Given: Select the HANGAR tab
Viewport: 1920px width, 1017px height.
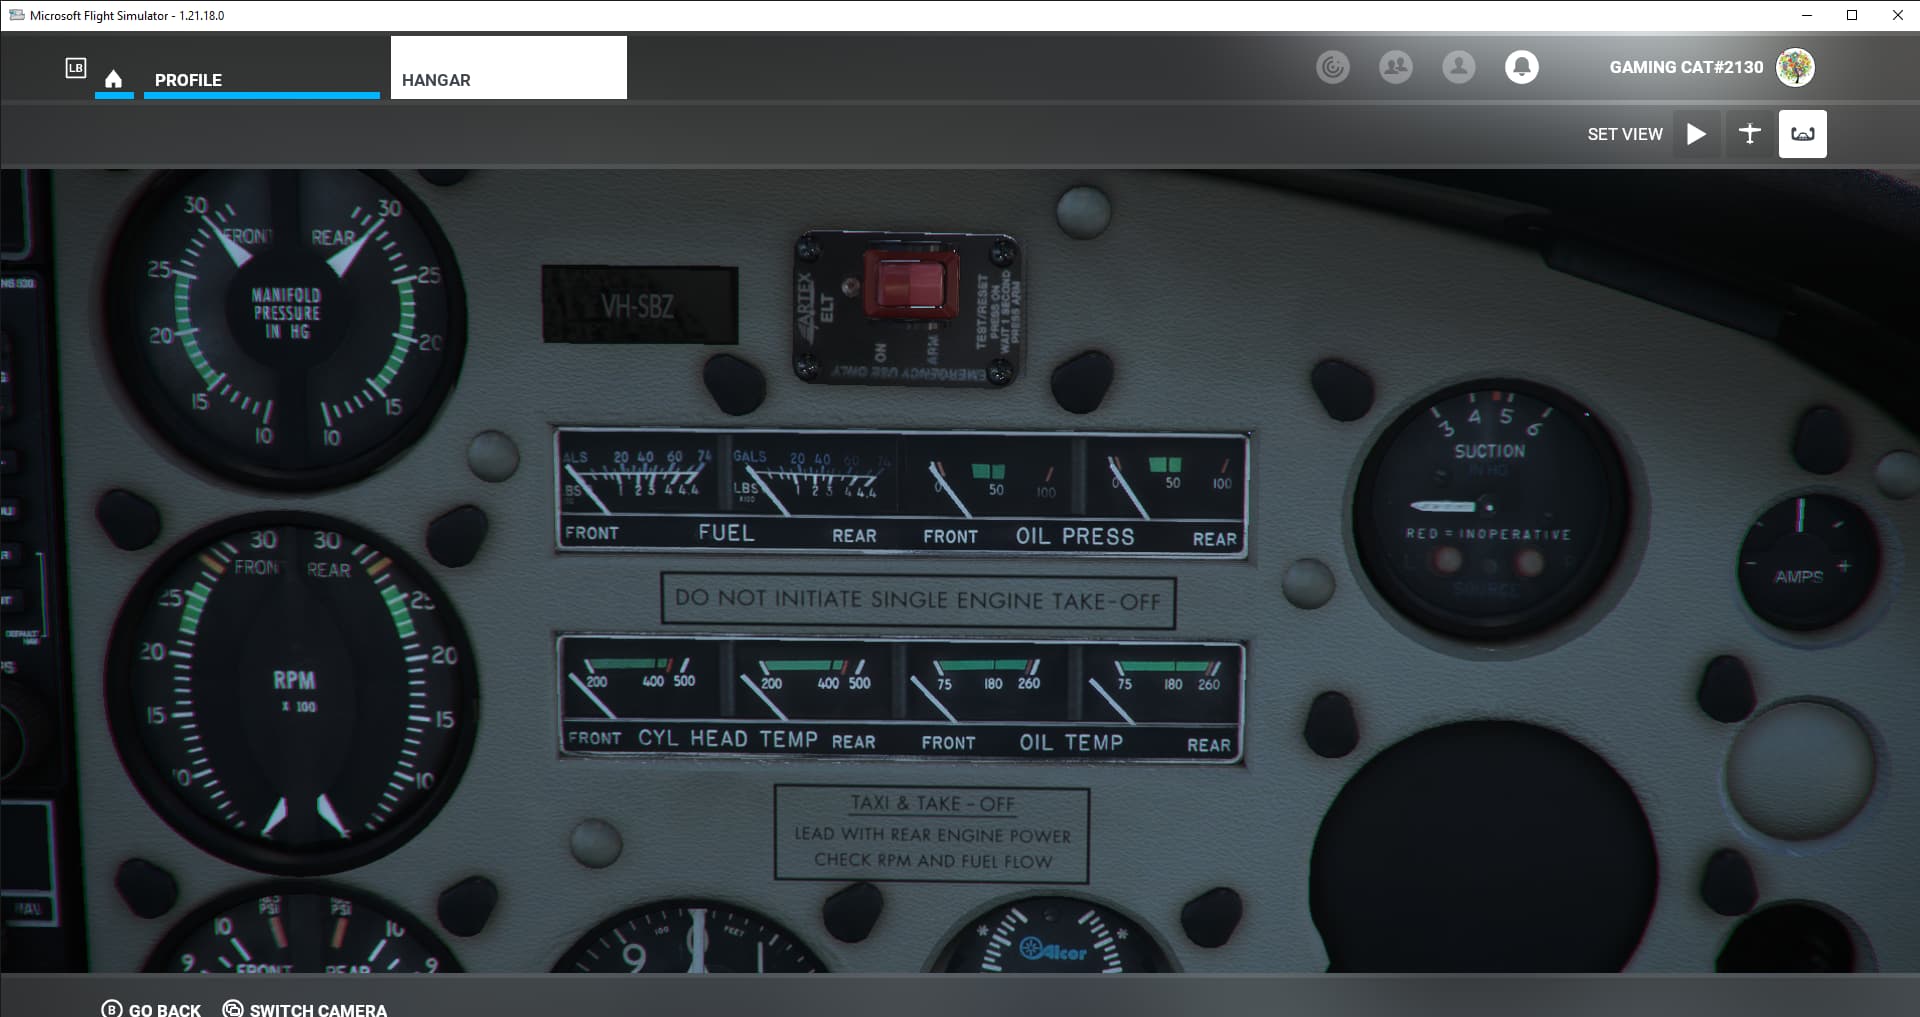Looking at the screenshot, I should coord(508,68).
